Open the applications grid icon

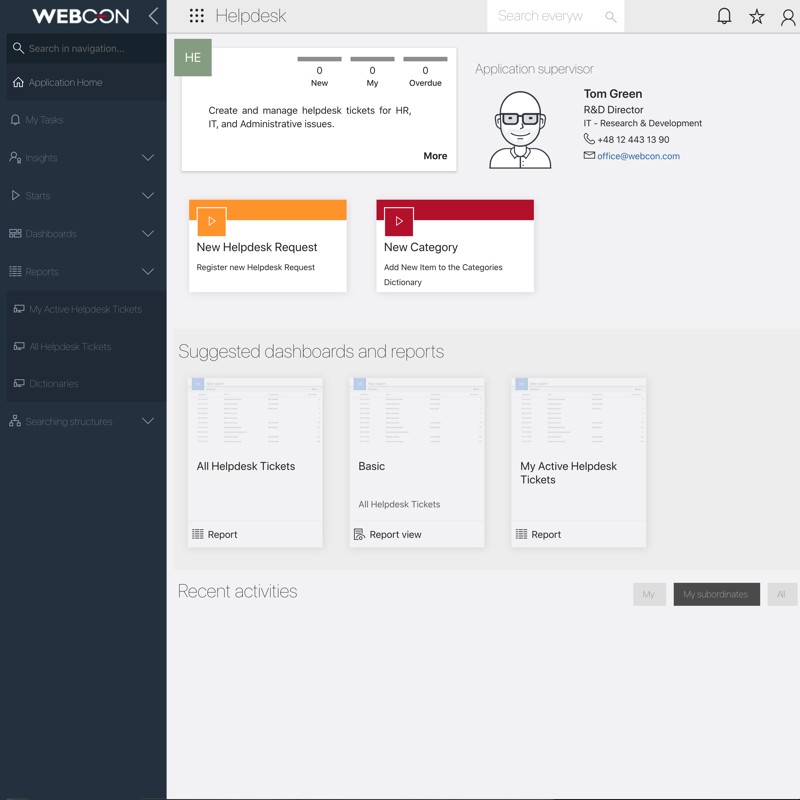click(197, 16)
